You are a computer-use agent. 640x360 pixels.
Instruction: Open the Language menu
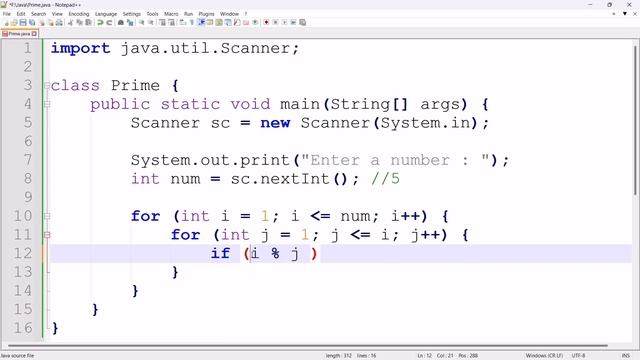(106, 14)
